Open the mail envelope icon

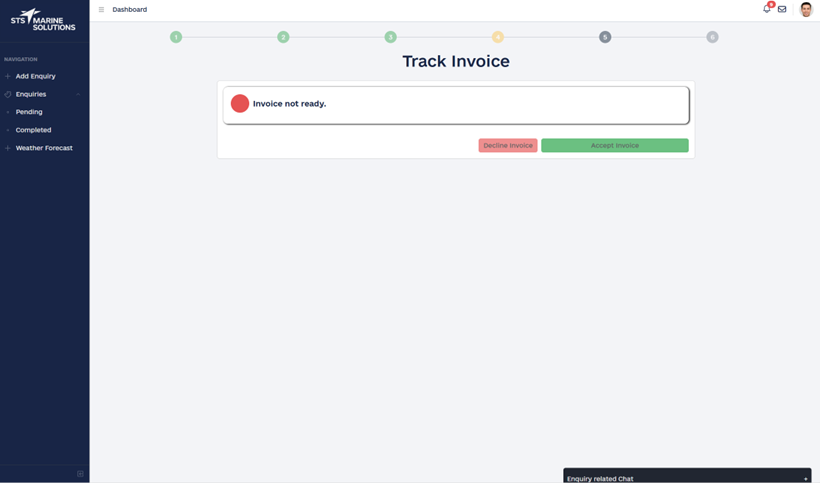pyautogui.click(x=782, y=9)
